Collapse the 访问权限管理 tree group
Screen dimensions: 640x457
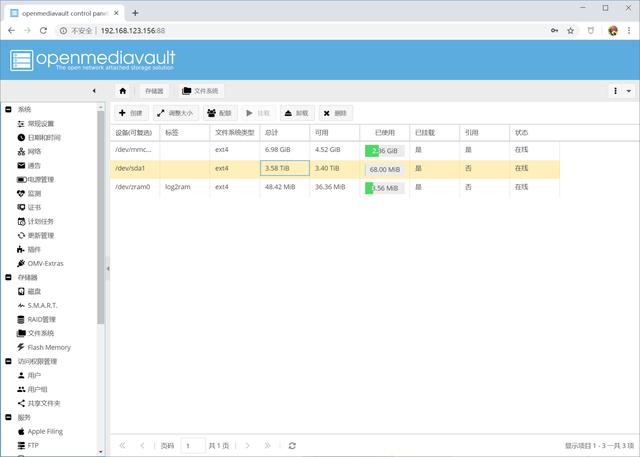tap(8, 362)
